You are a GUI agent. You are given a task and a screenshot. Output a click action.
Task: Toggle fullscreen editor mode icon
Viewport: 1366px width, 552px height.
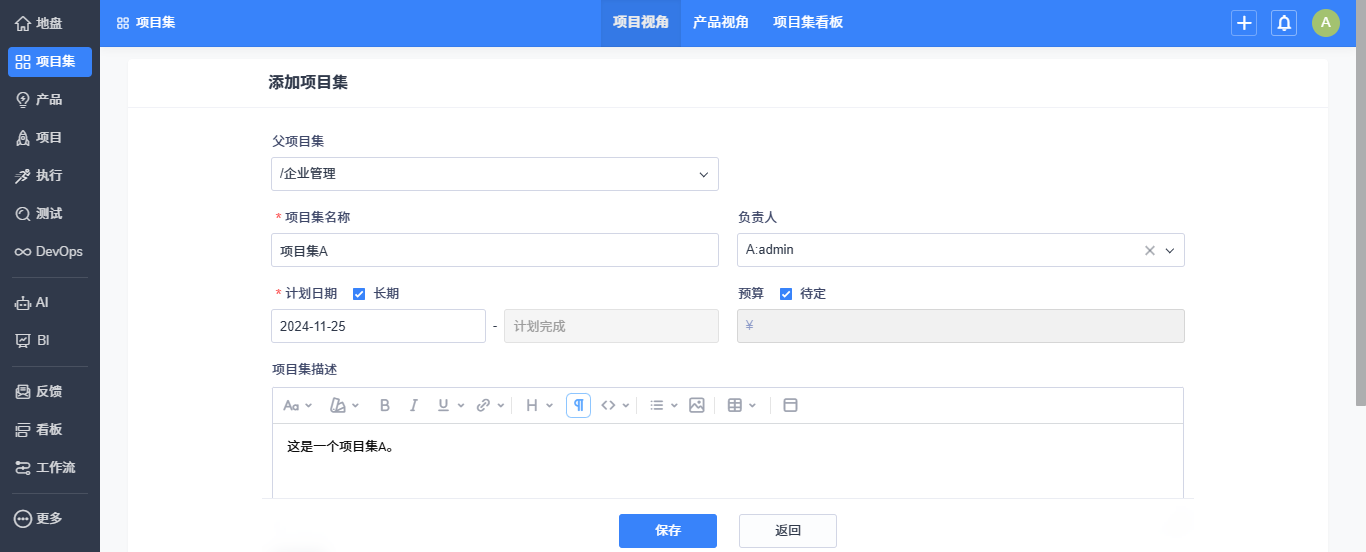pyautogui.click(x=790, y=405)
